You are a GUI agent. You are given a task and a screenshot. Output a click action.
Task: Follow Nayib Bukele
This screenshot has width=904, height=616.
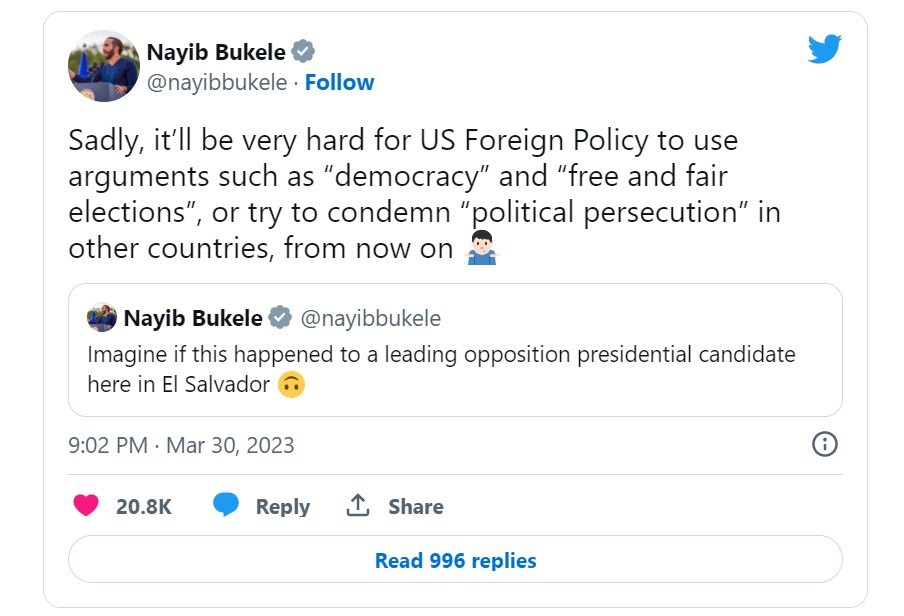(339, 82)
